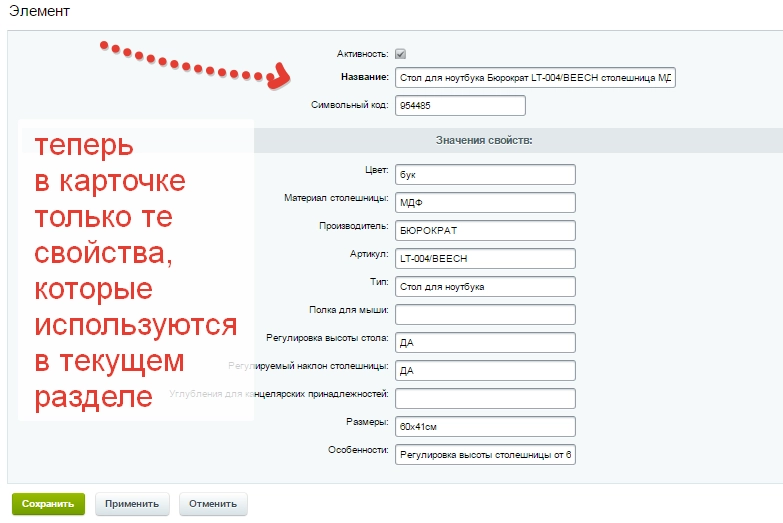Click the Значения свойств section header

tap(484, 140)
